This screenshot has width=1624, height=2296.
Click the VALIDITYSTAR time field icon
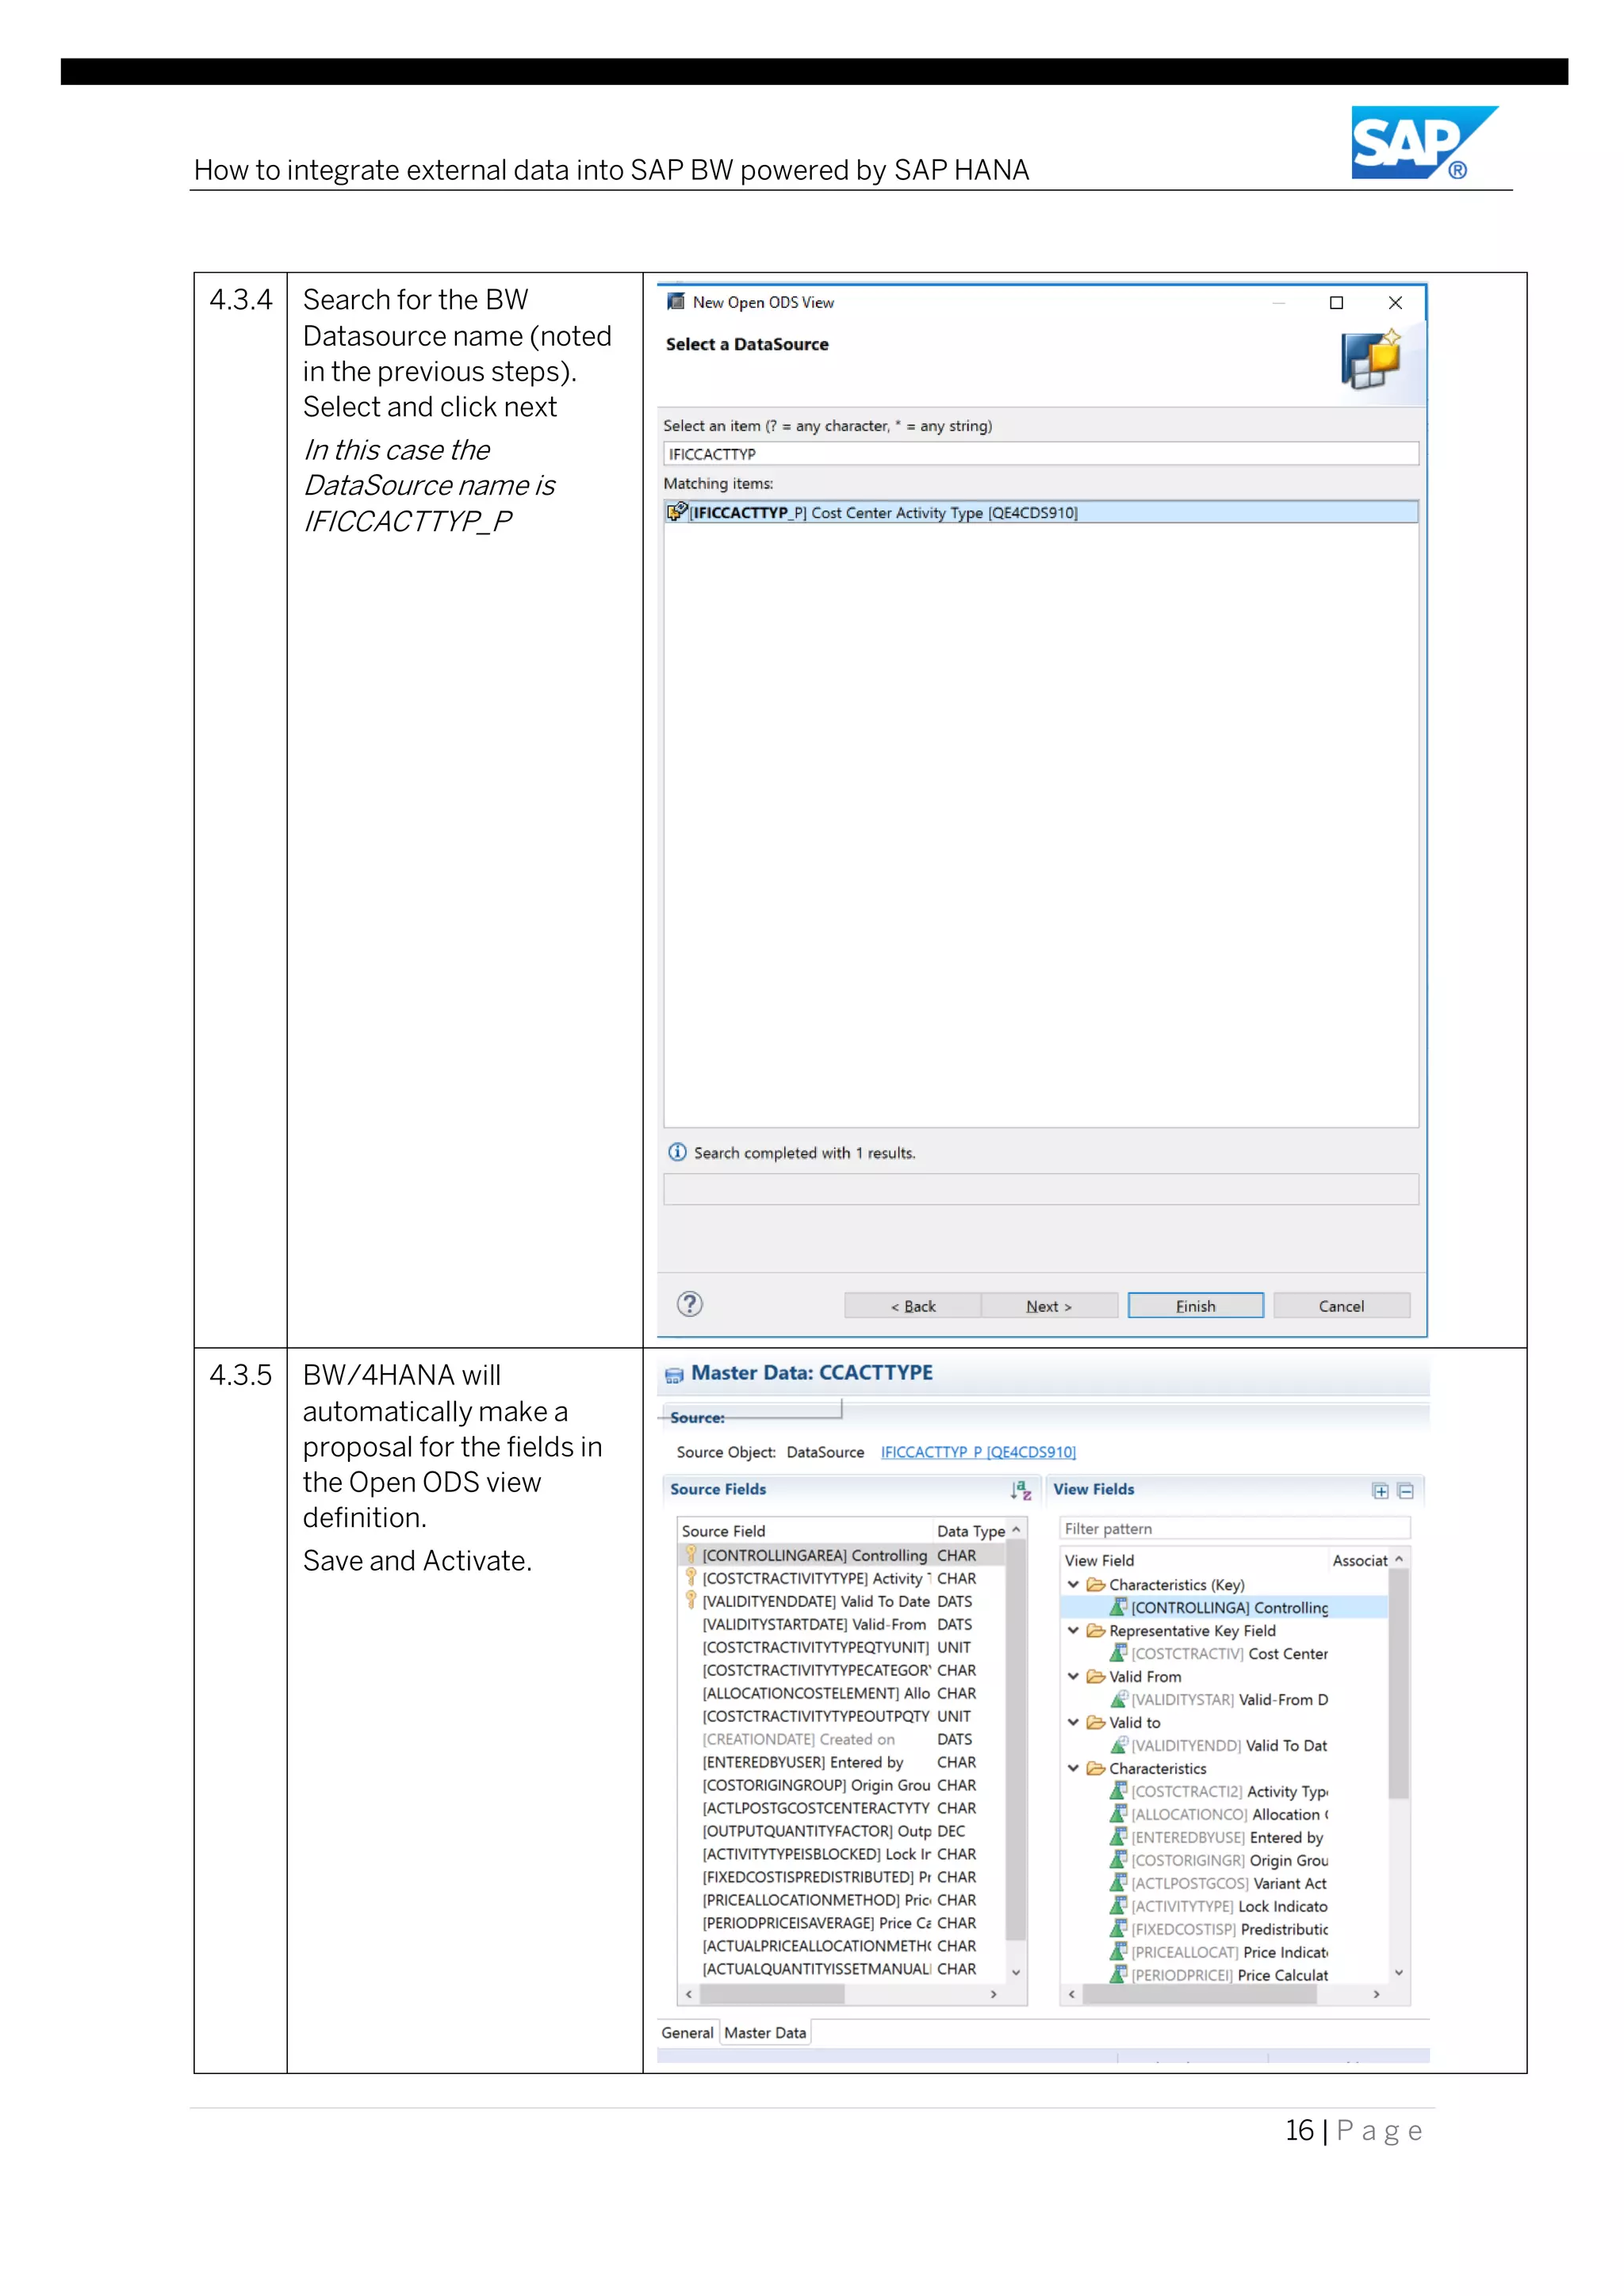click(1119, 1699)
